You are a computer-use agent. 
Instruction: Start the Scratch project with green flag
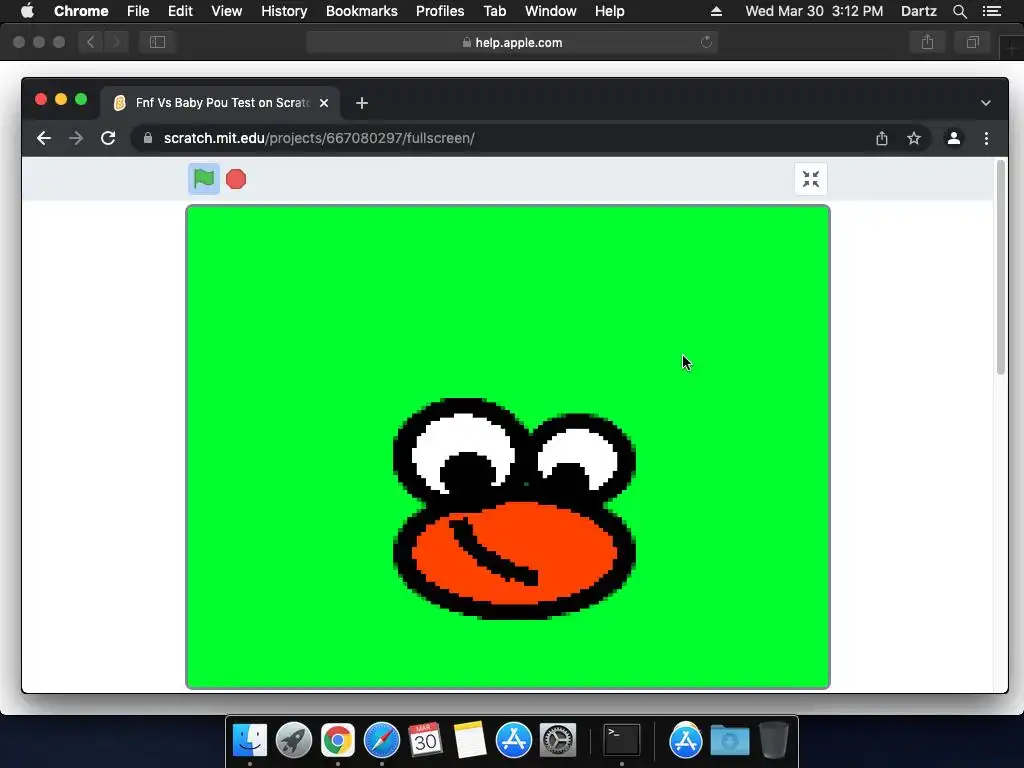click(x=204, y=178)
